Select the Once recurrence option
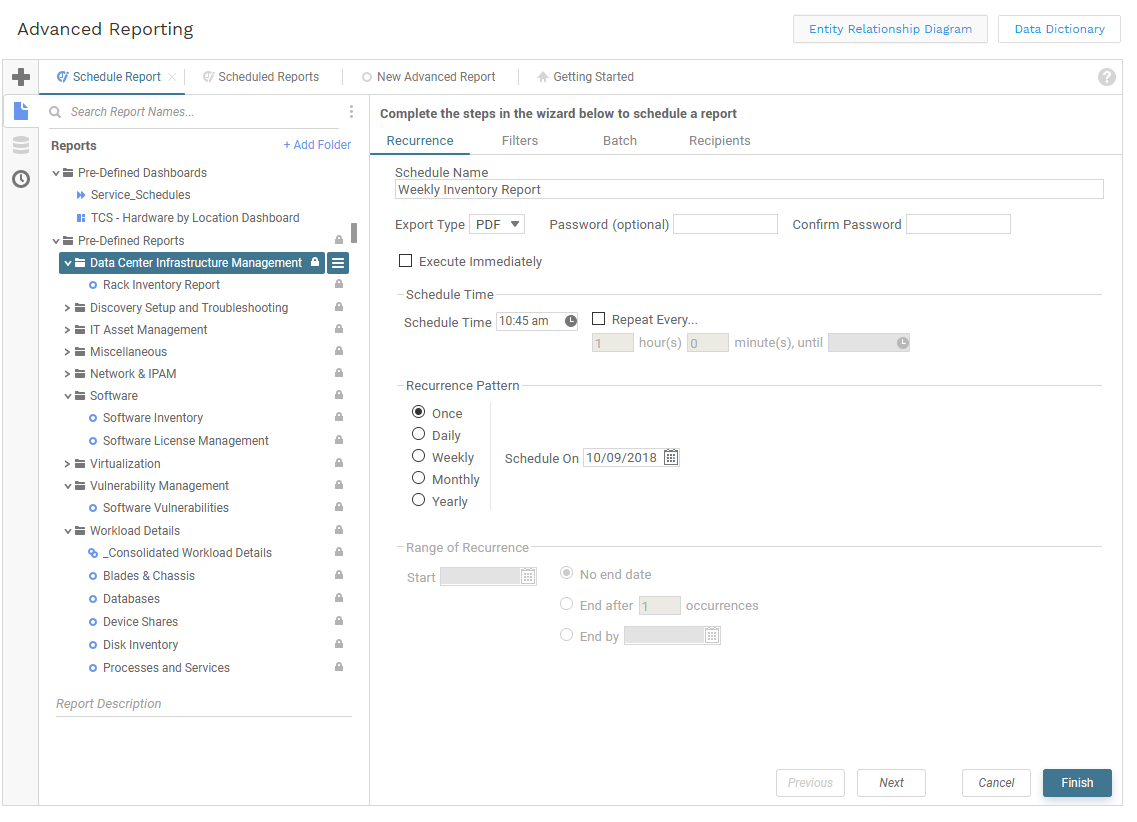Viewport: 1137px width, 822px height. pyautogui.click(x=418, y=412)
